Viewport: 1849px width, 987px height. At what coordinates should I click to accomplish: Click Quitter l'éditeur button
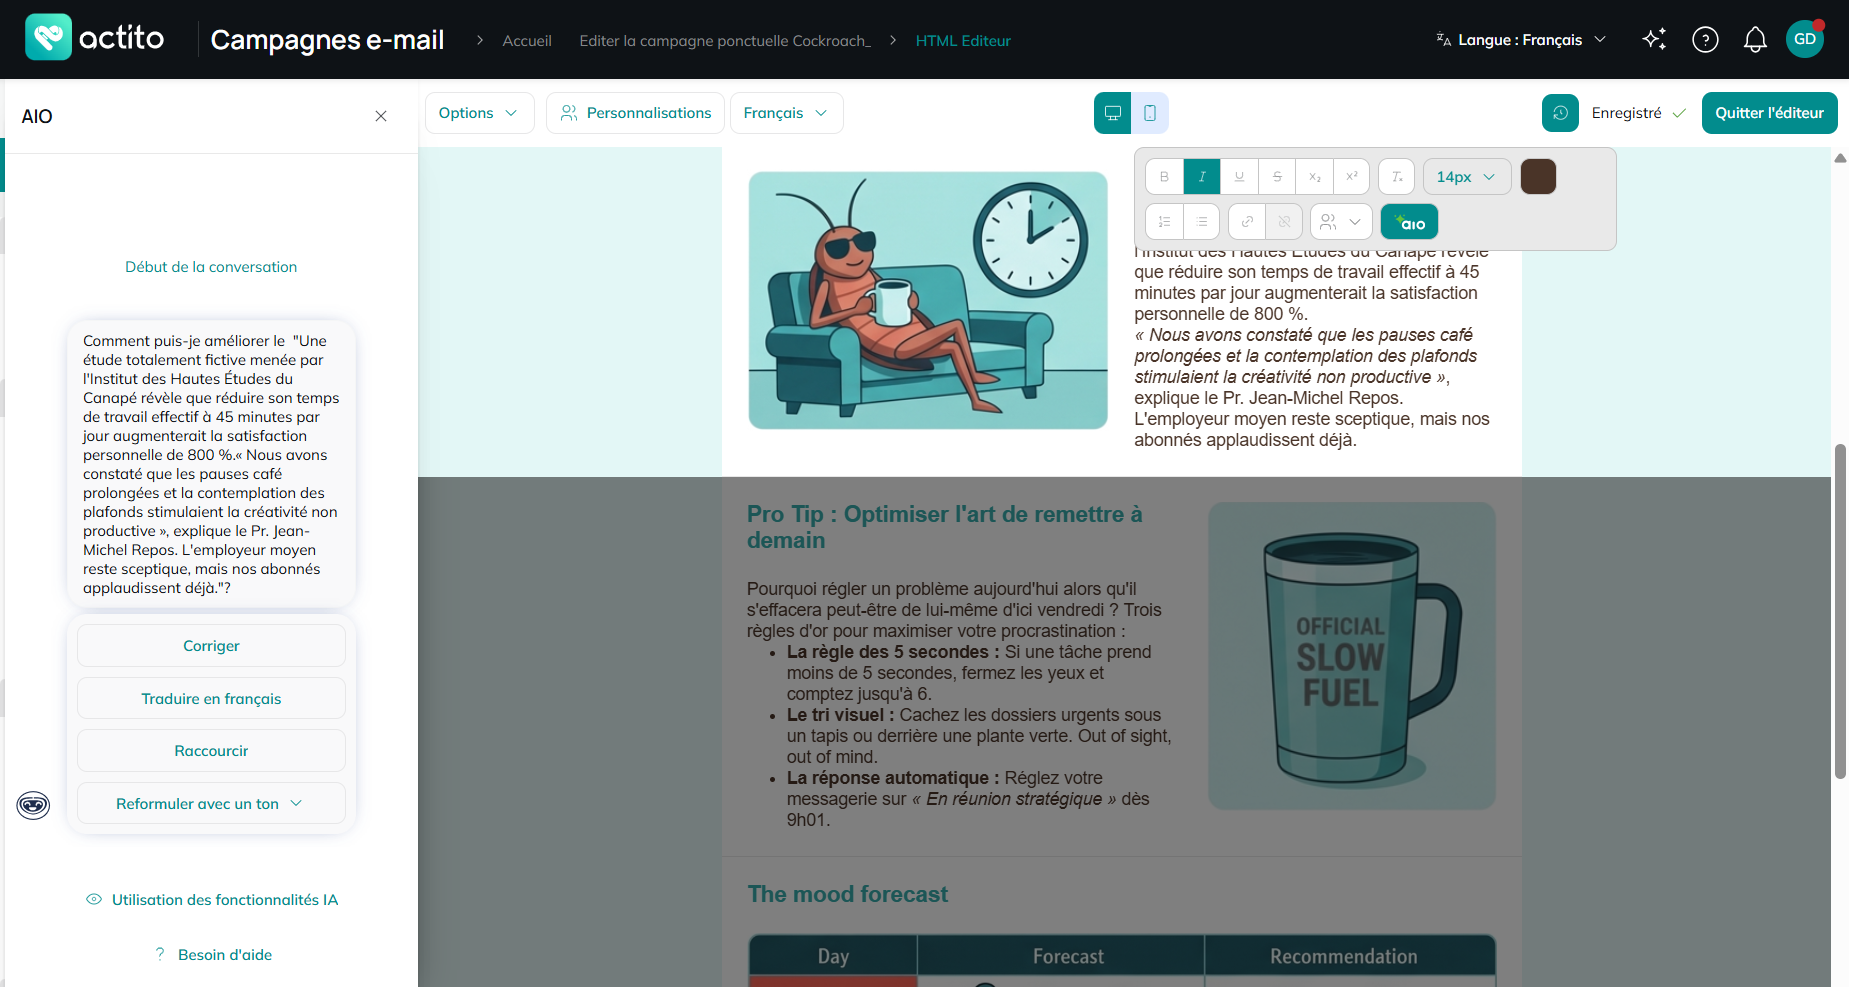pos(1769,113)
